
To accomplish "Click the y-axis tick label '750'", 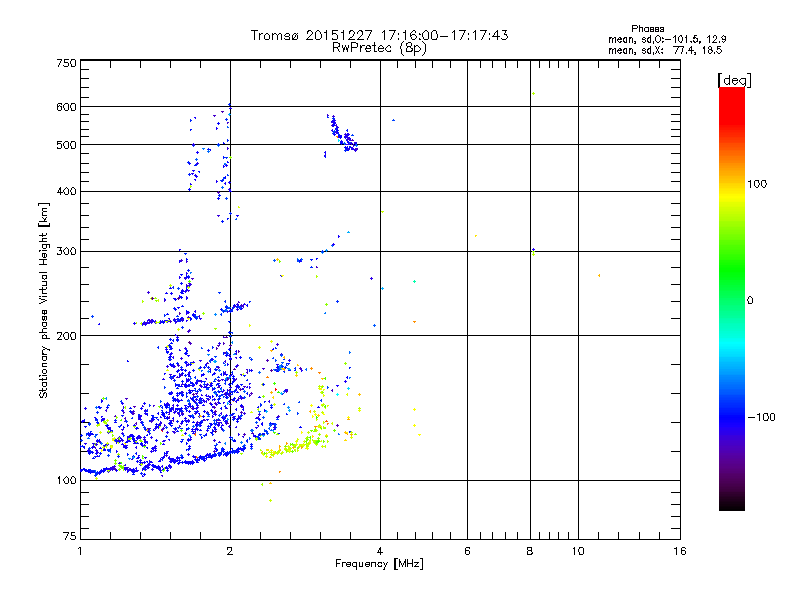I will point(66,63).
